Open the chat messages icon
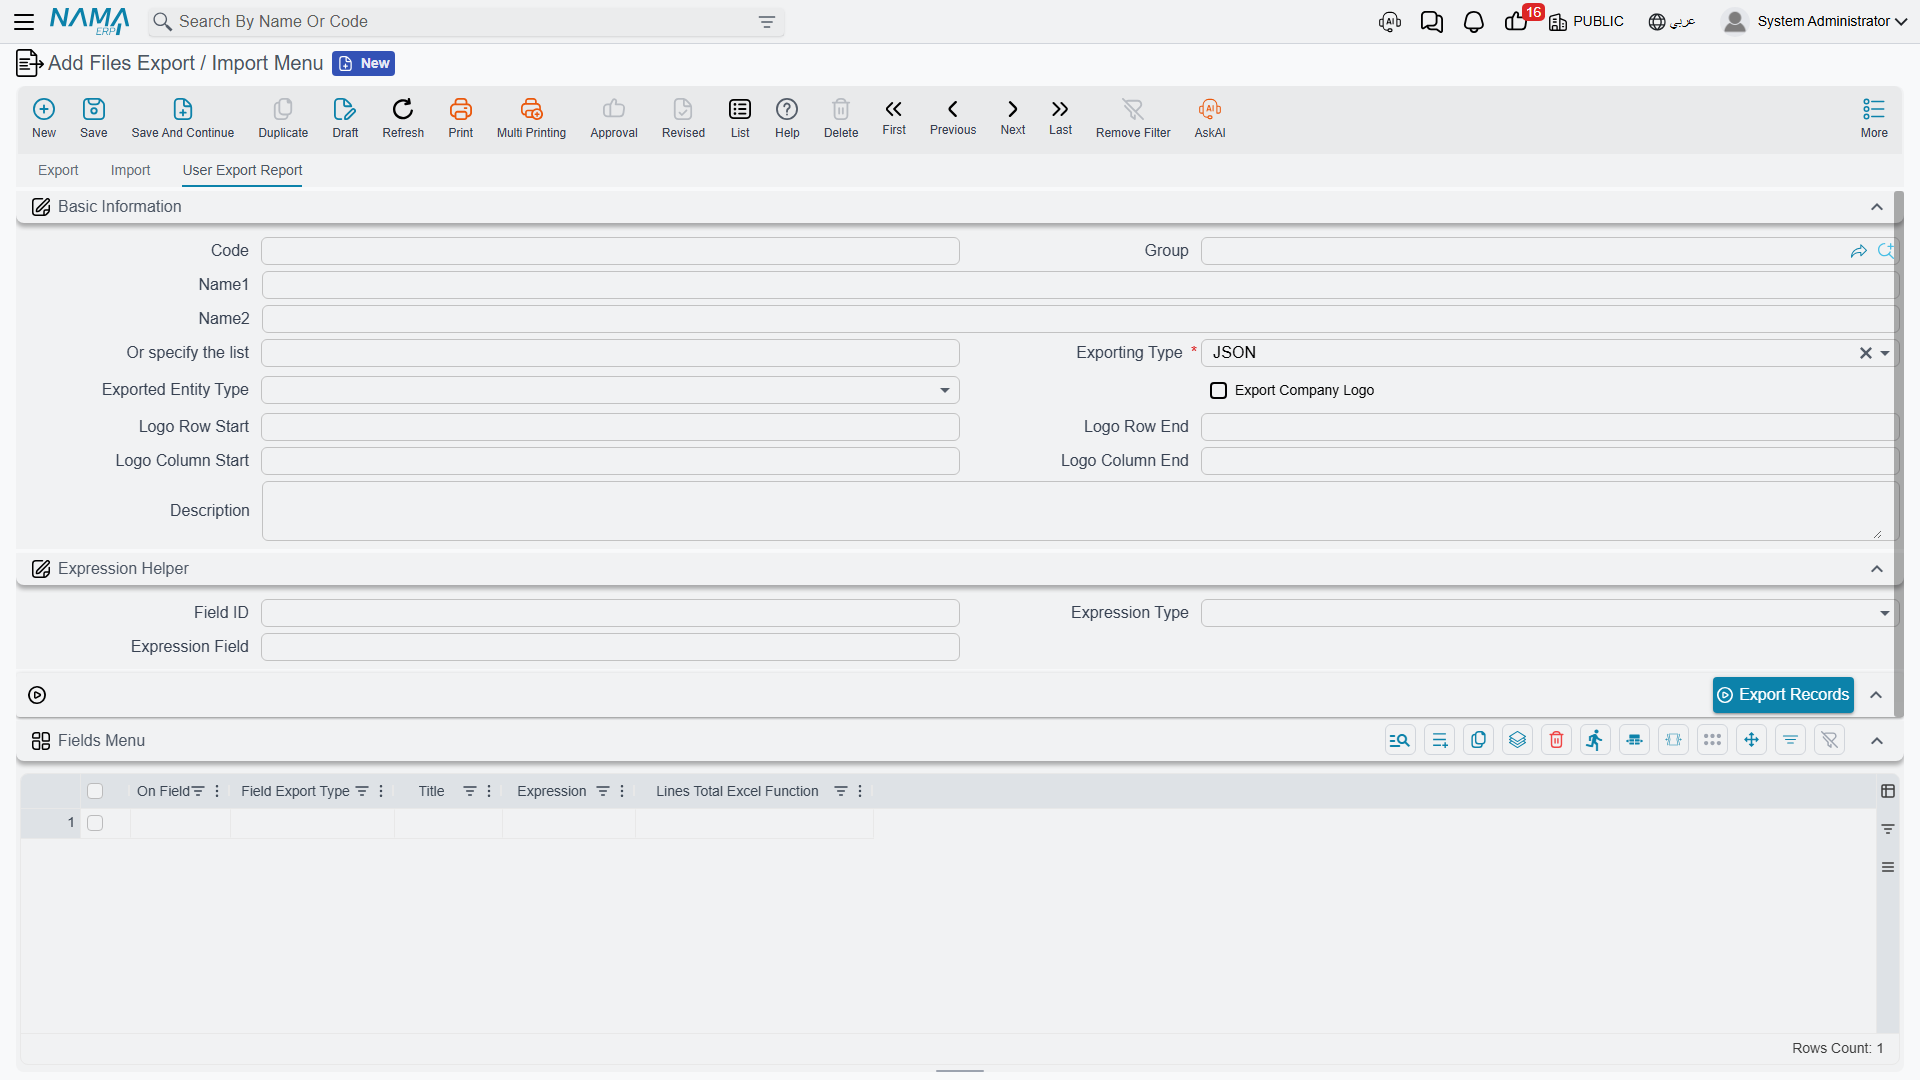Image resolution: width=1920 pixels, height=1080 pixels. pyautogui.click(x=1432, y=21)
